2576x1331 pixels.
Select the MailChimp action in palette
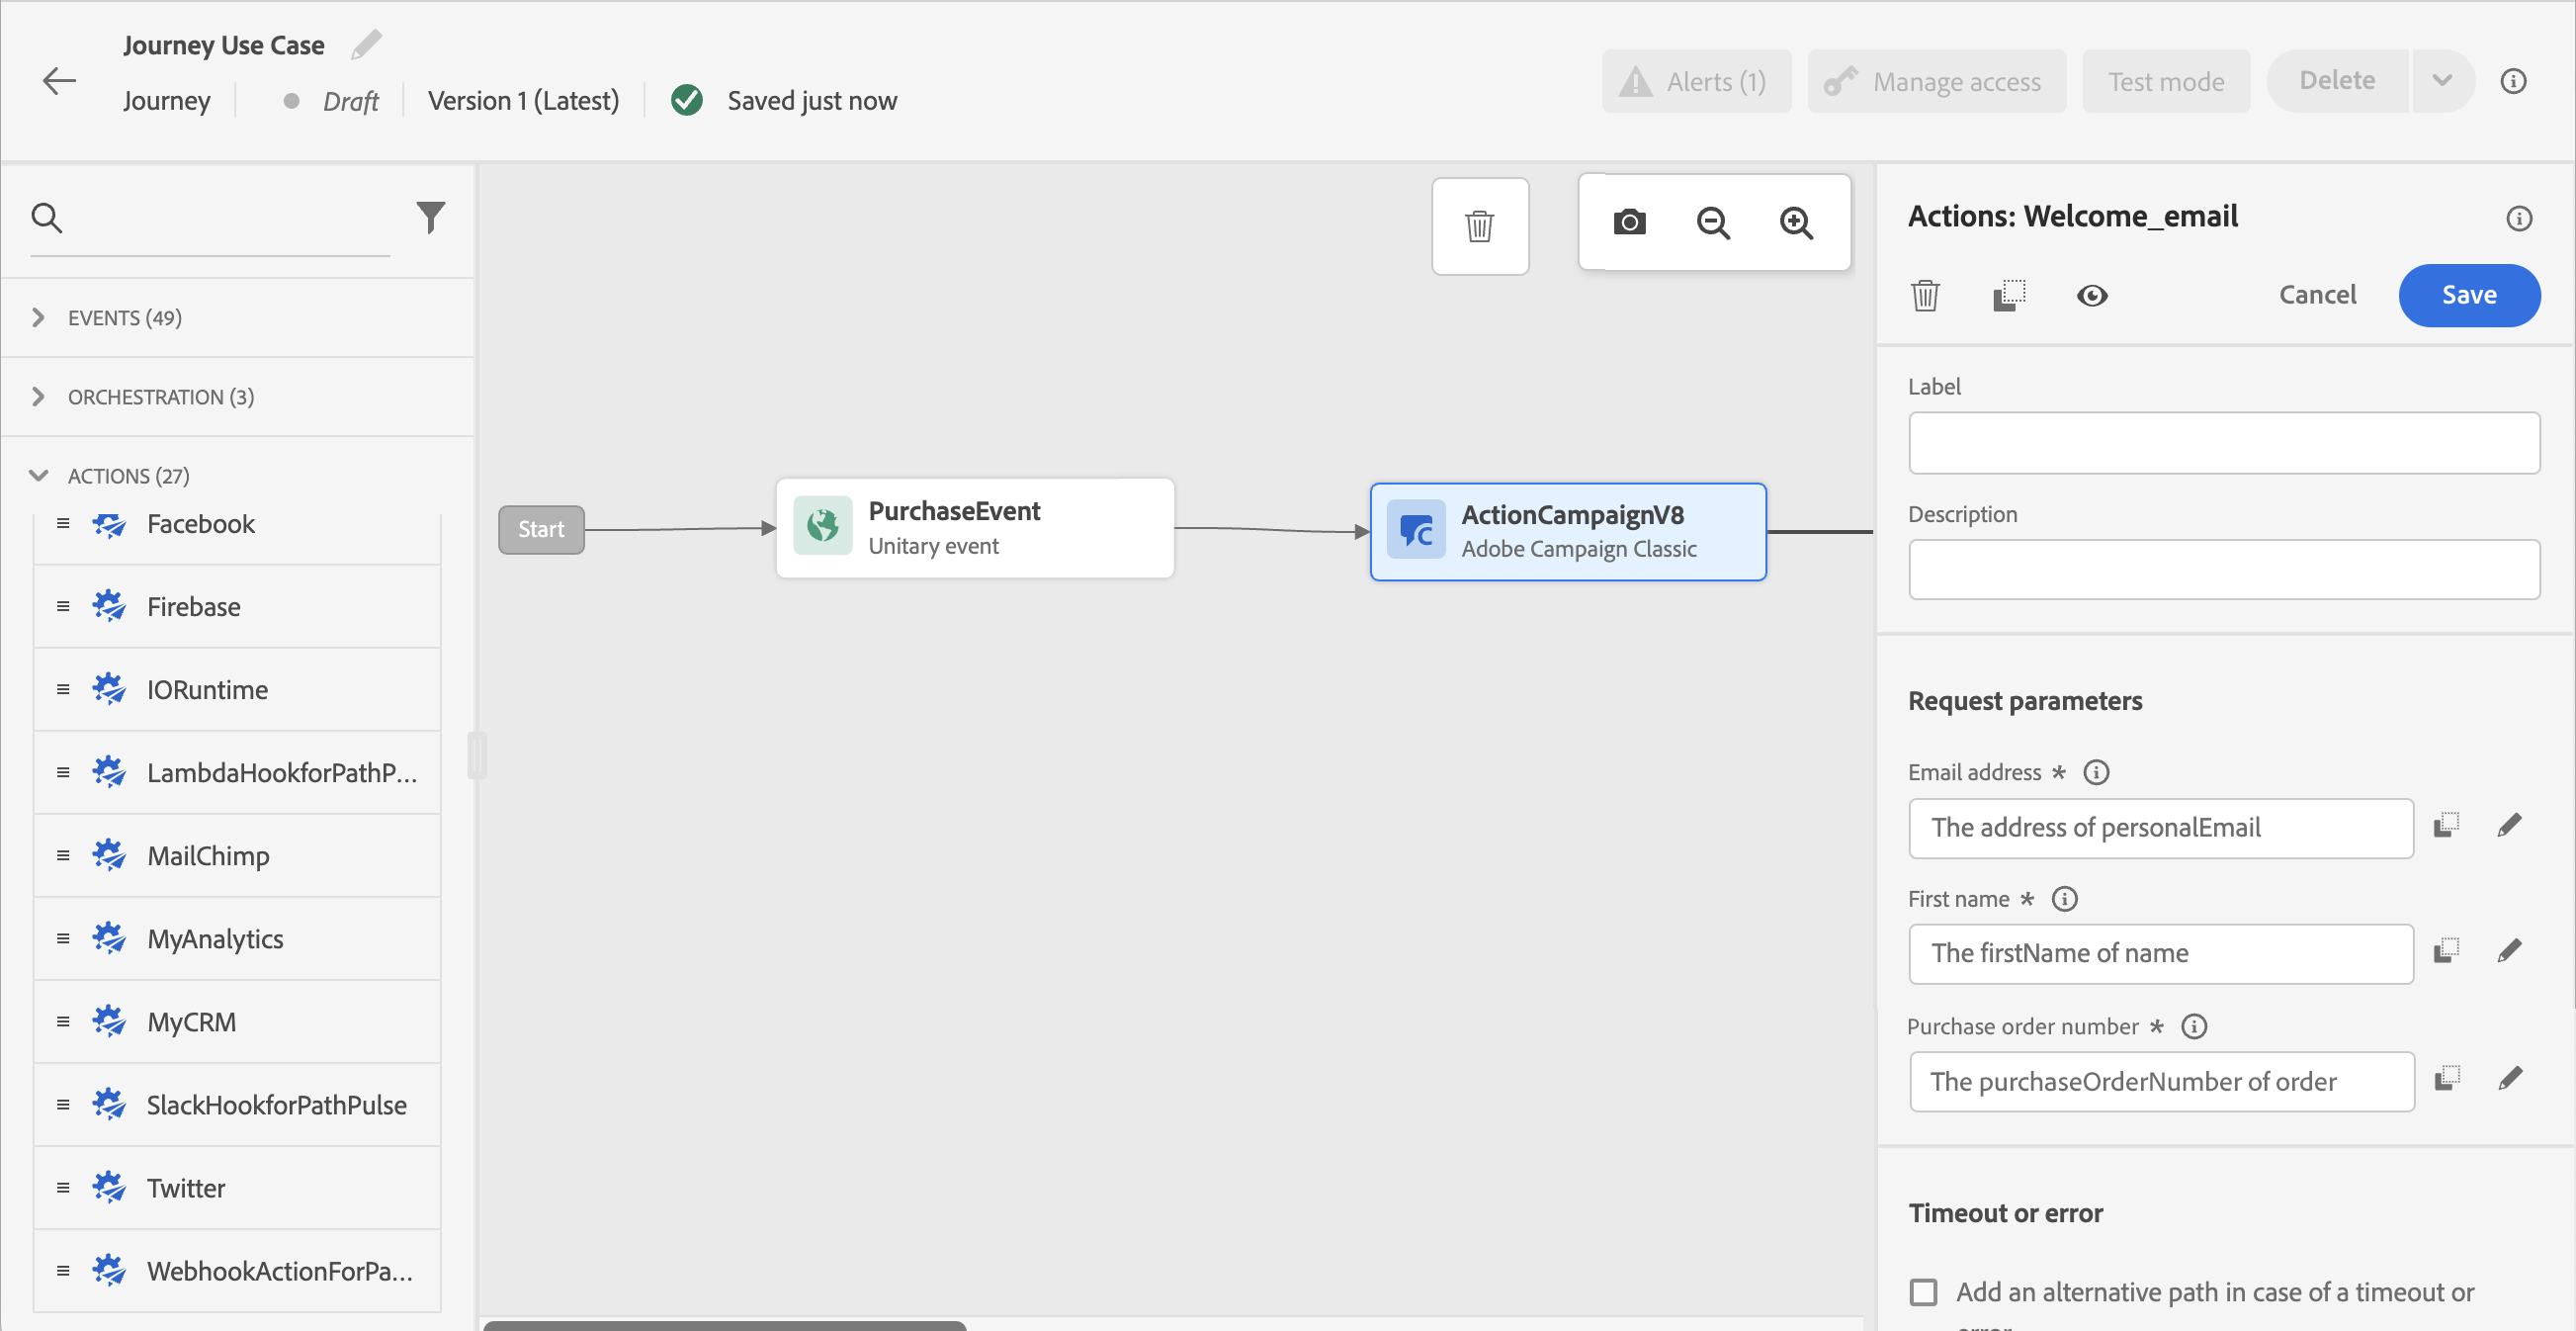pos(208,856)
